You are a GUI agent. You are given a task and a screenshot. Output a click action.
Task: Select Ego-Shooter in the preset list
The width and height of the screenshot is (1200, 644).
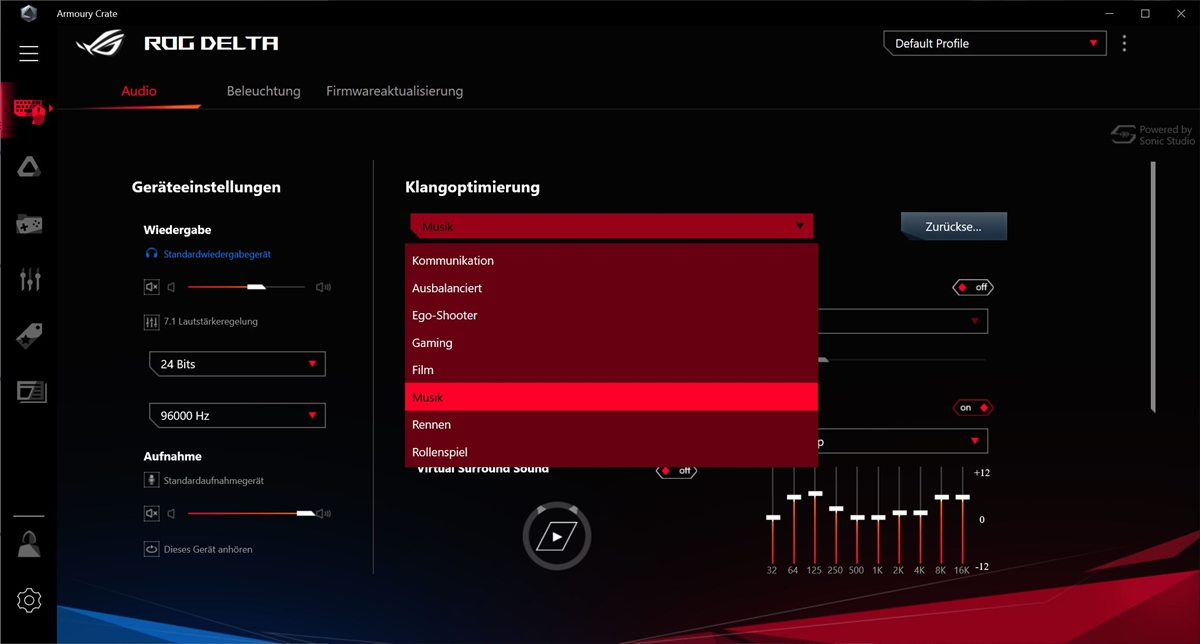tap(611, 315)
